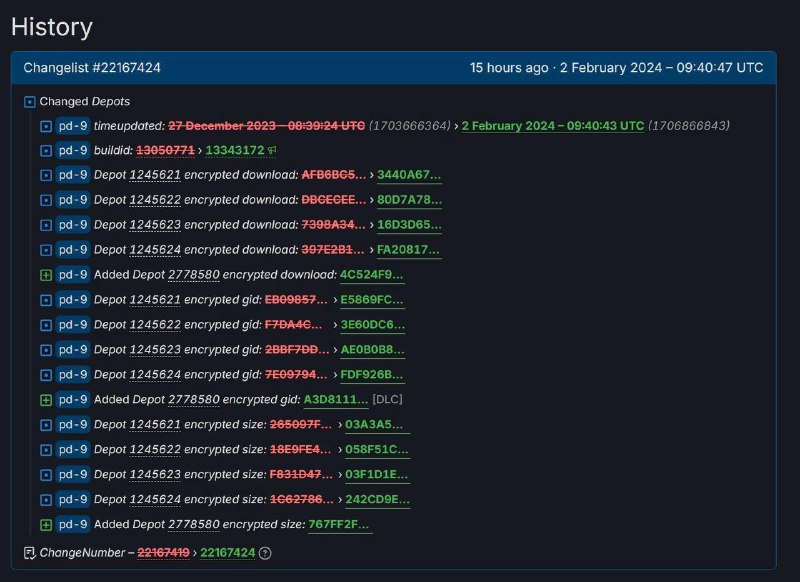Click the small icon after buildid 13343172
This screenshot has height=582, width=800.
(272, 151)
